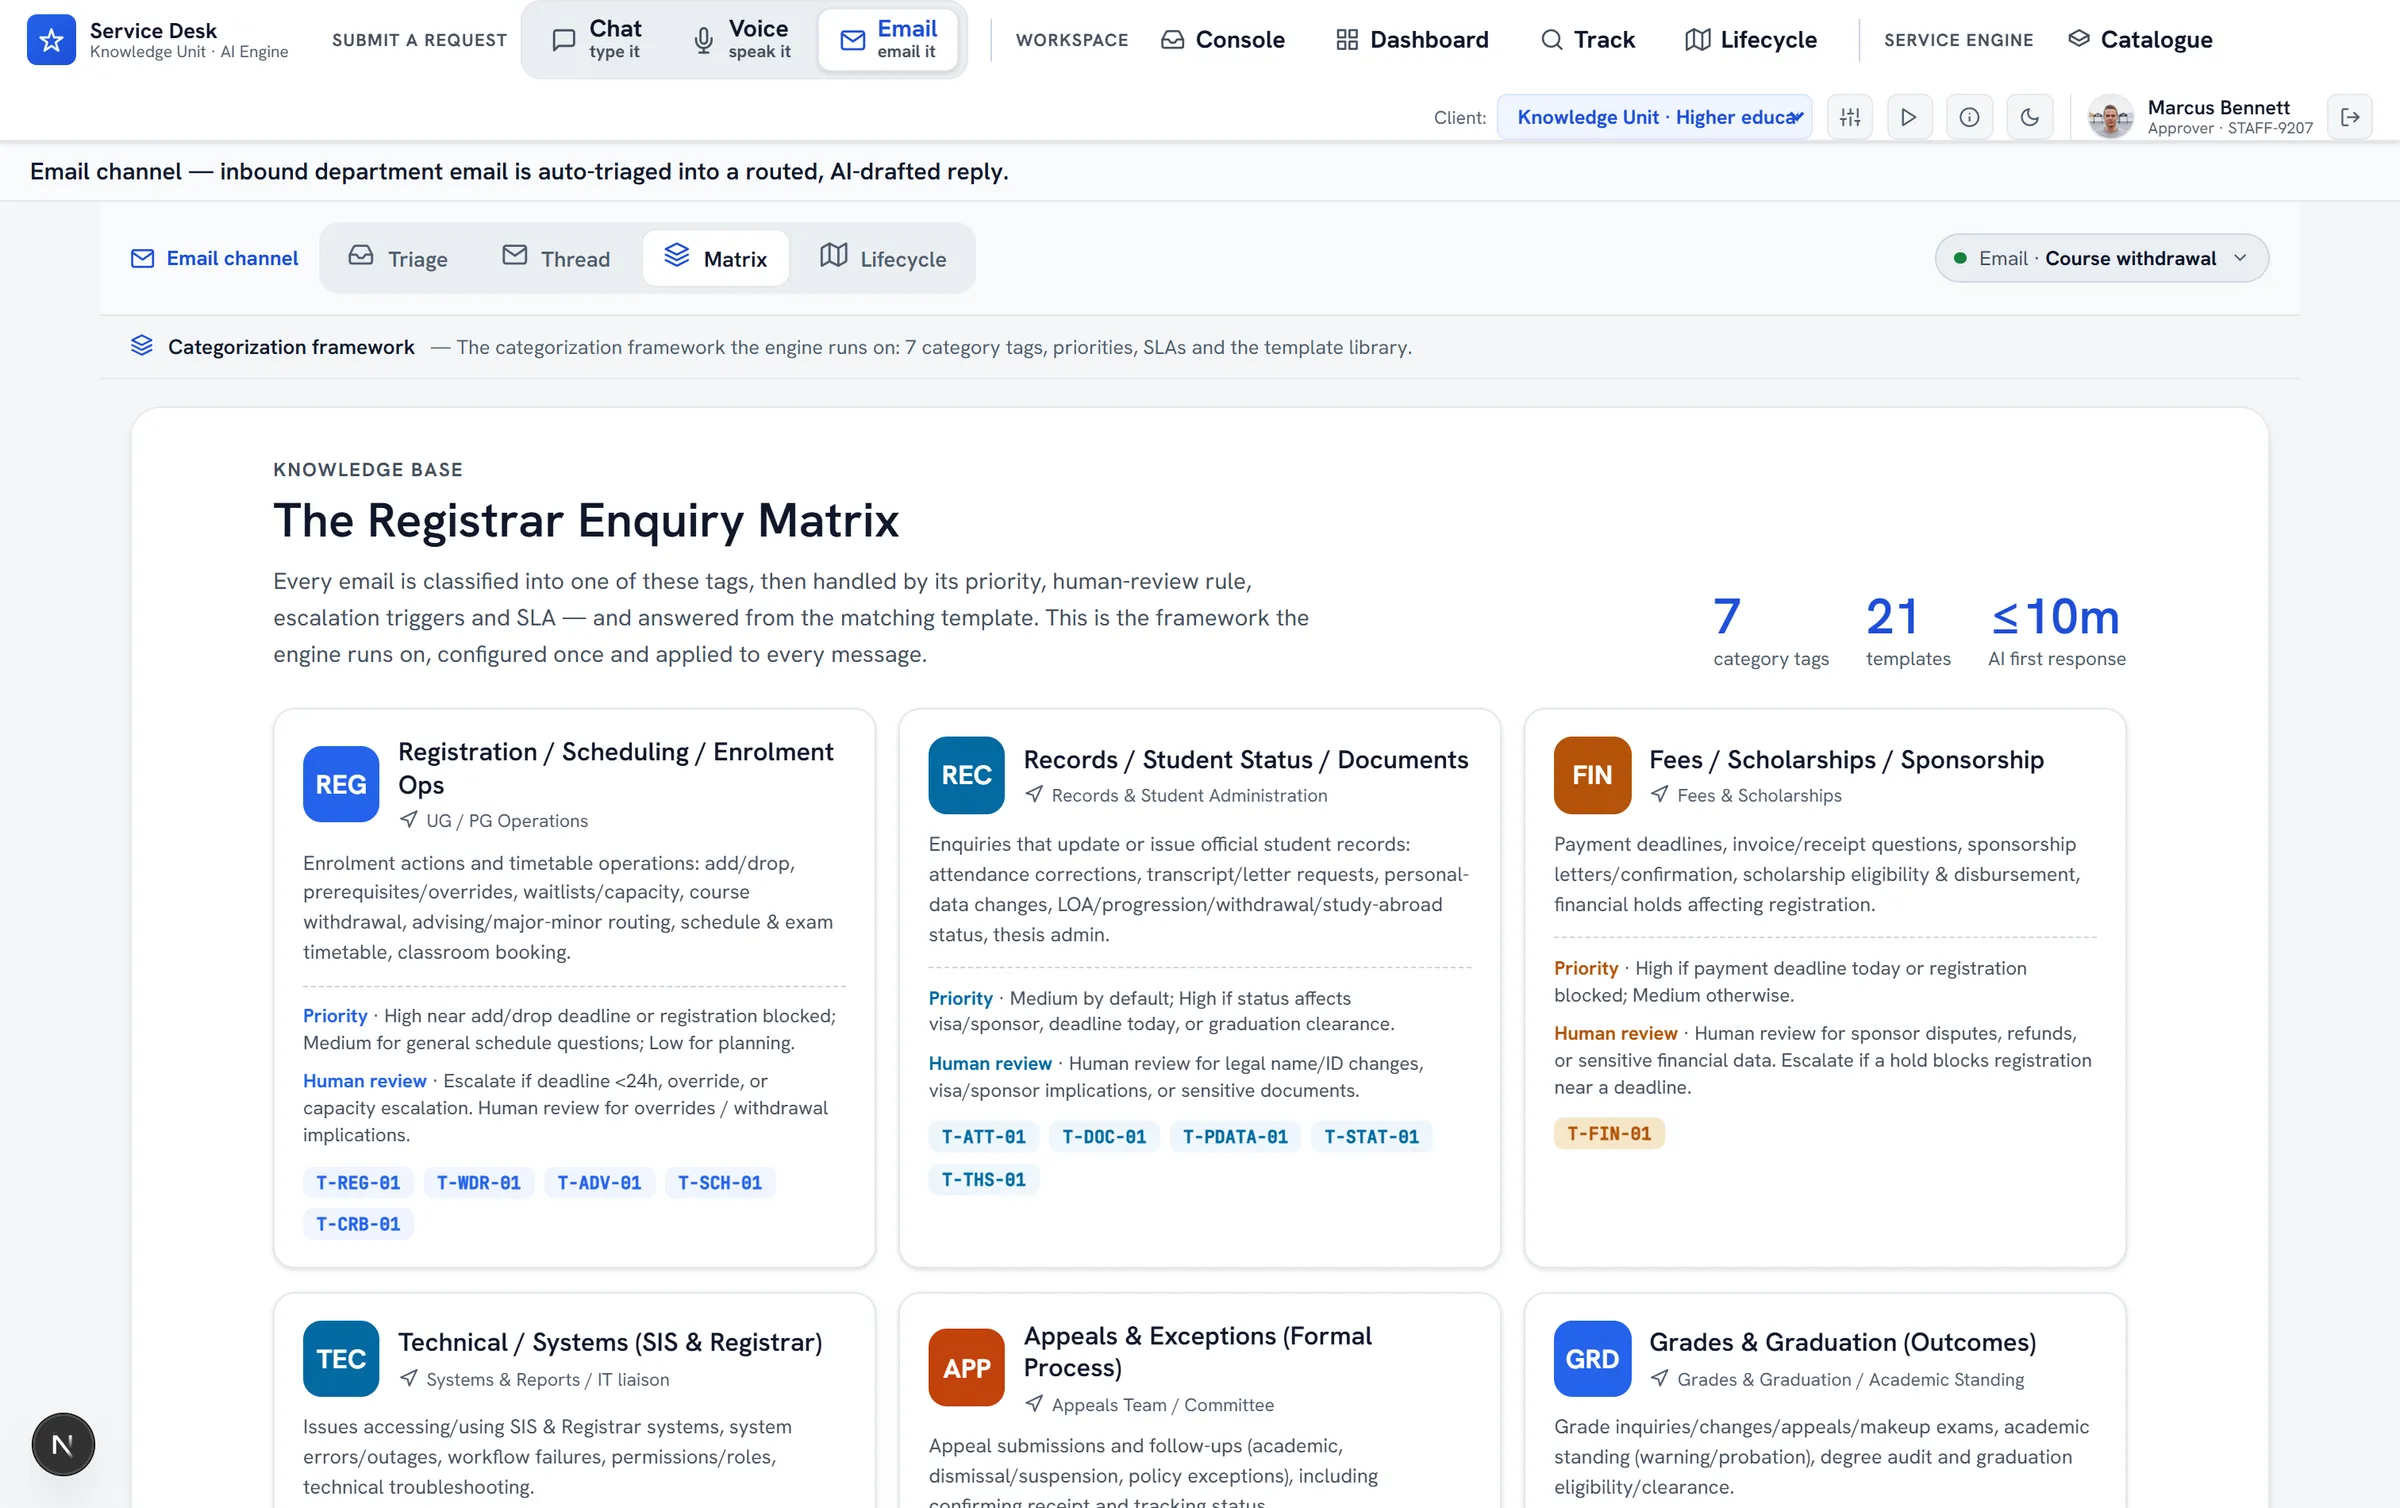The image size is (2400, 1508).
Task: Open the sliders settings icon
Action: click(1850, 117)
